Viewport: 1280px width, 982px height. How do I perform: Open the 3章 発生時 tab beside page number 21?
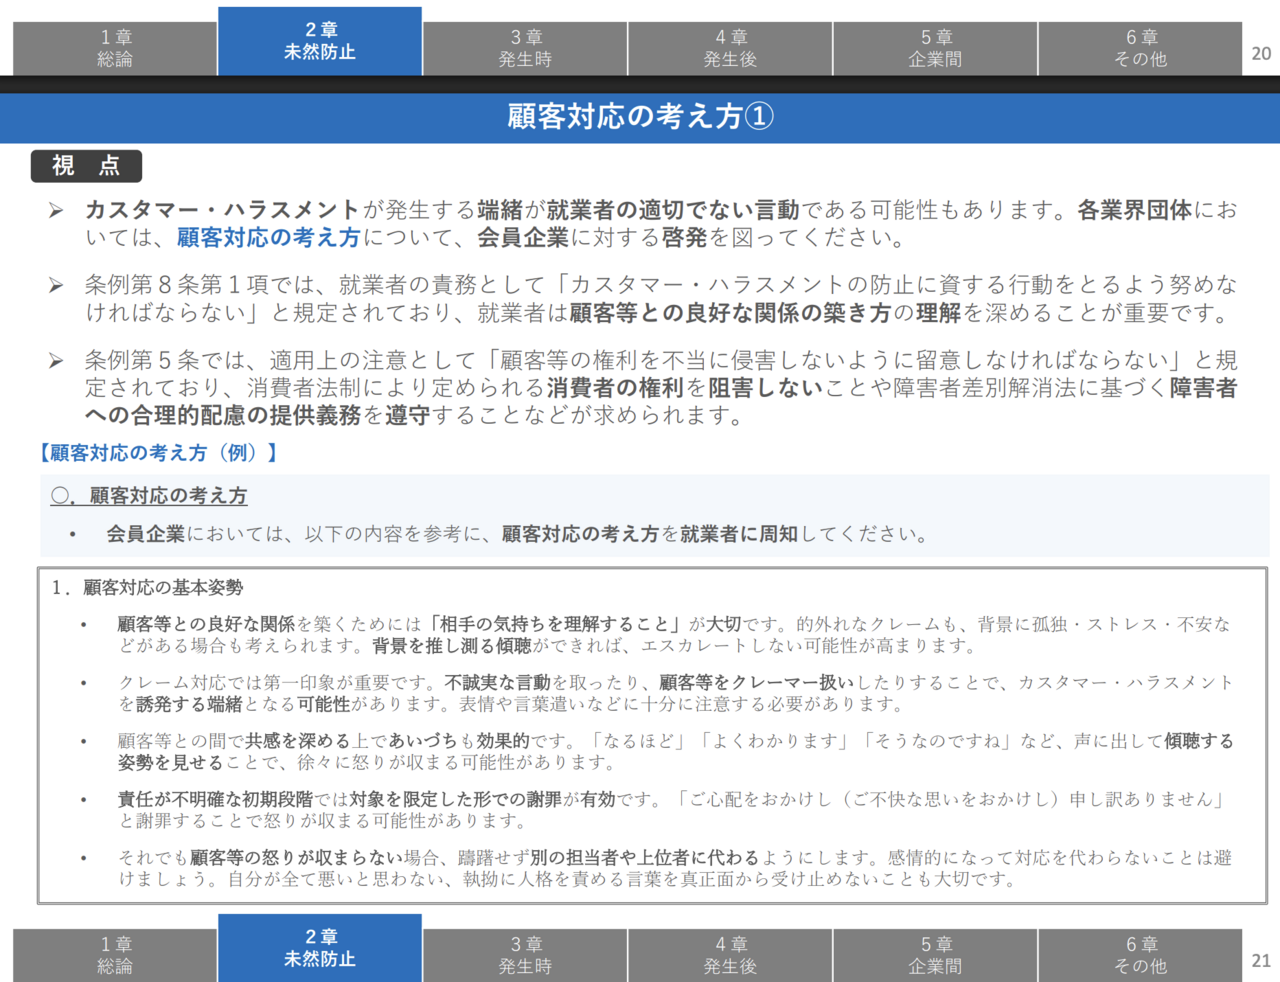tap(525, 955)
